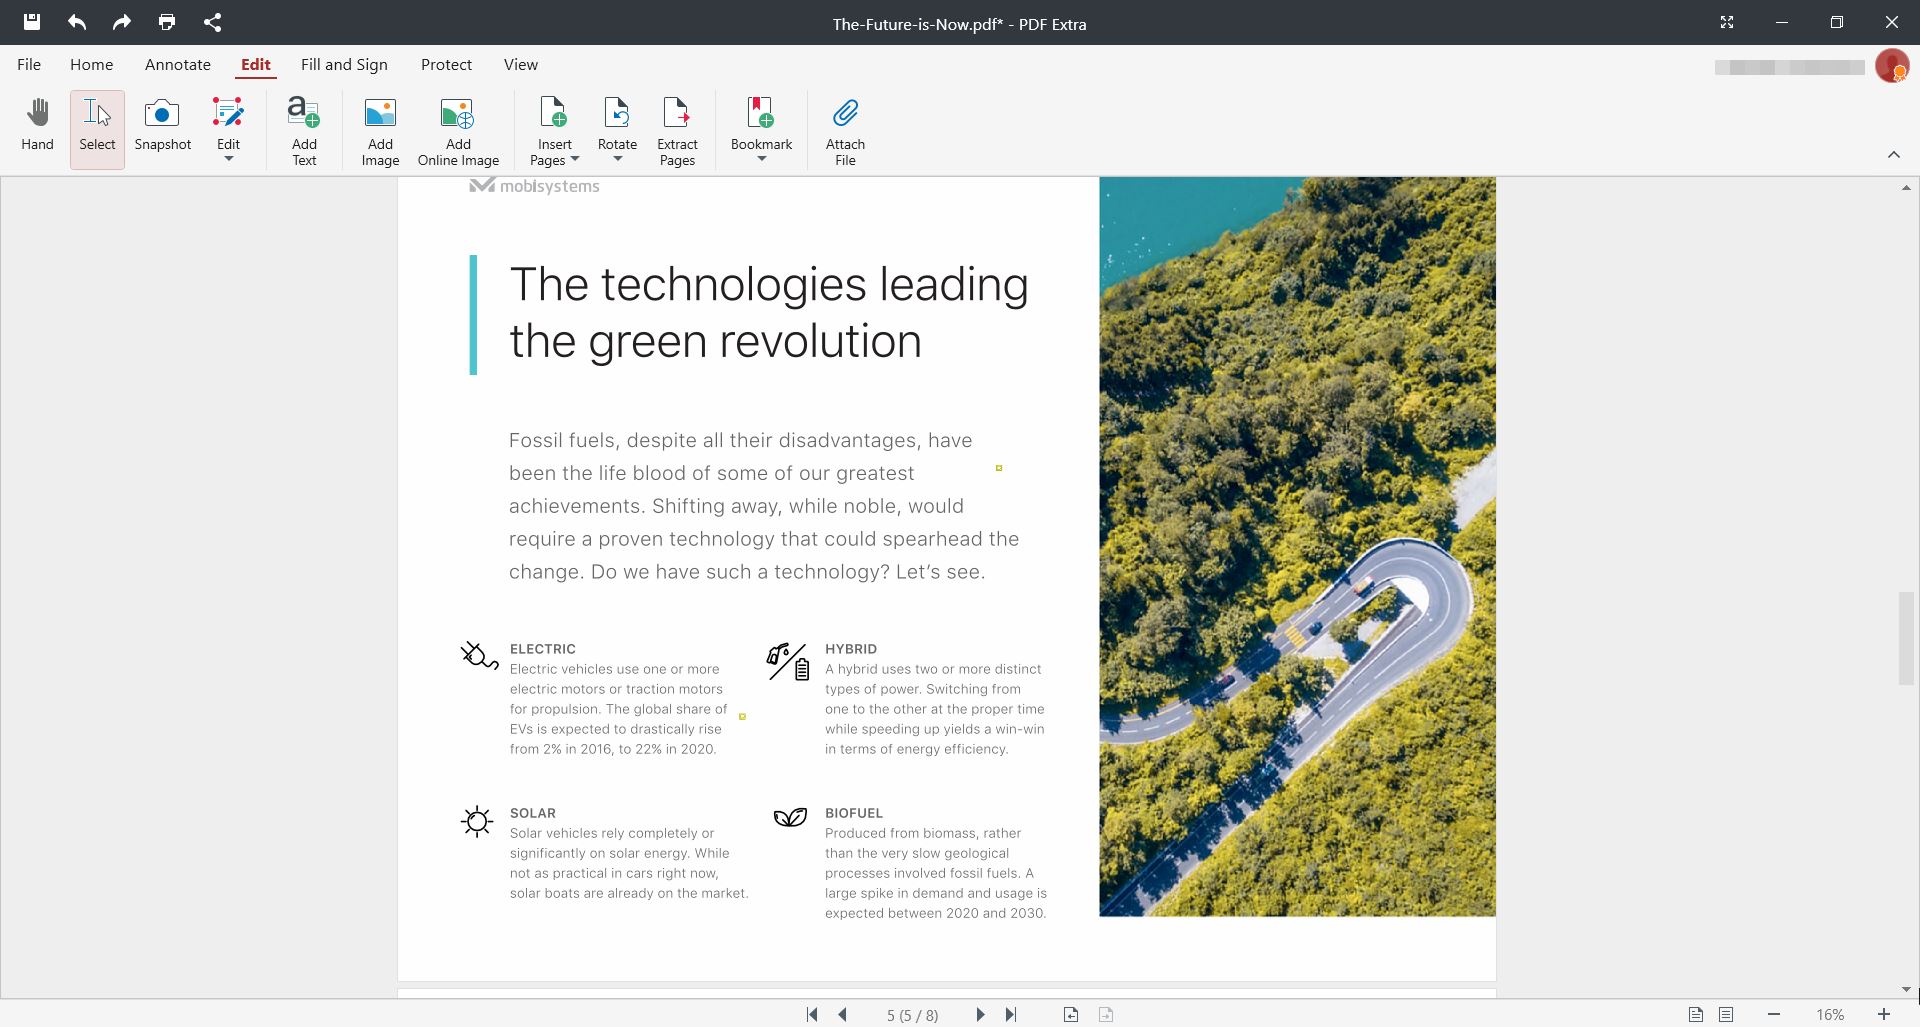Activate the Snapshot tool

click(162, 128)
